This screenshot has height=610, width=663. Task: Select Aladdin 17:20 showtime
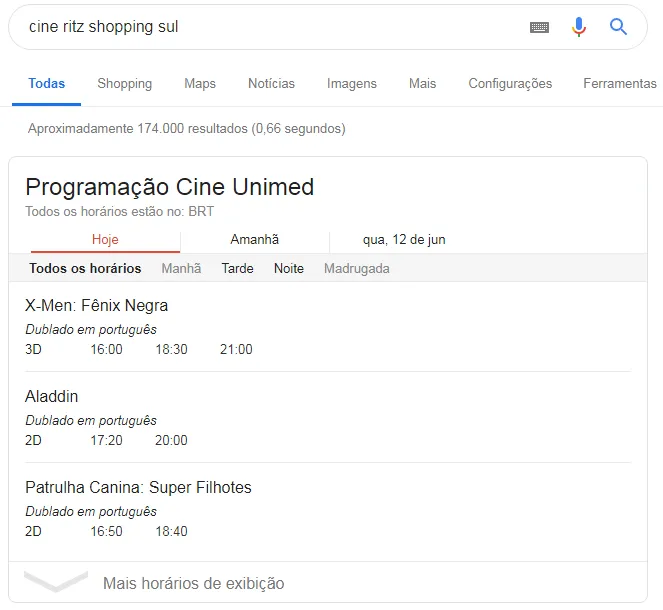pyautogui.click(x=107, y=440)
